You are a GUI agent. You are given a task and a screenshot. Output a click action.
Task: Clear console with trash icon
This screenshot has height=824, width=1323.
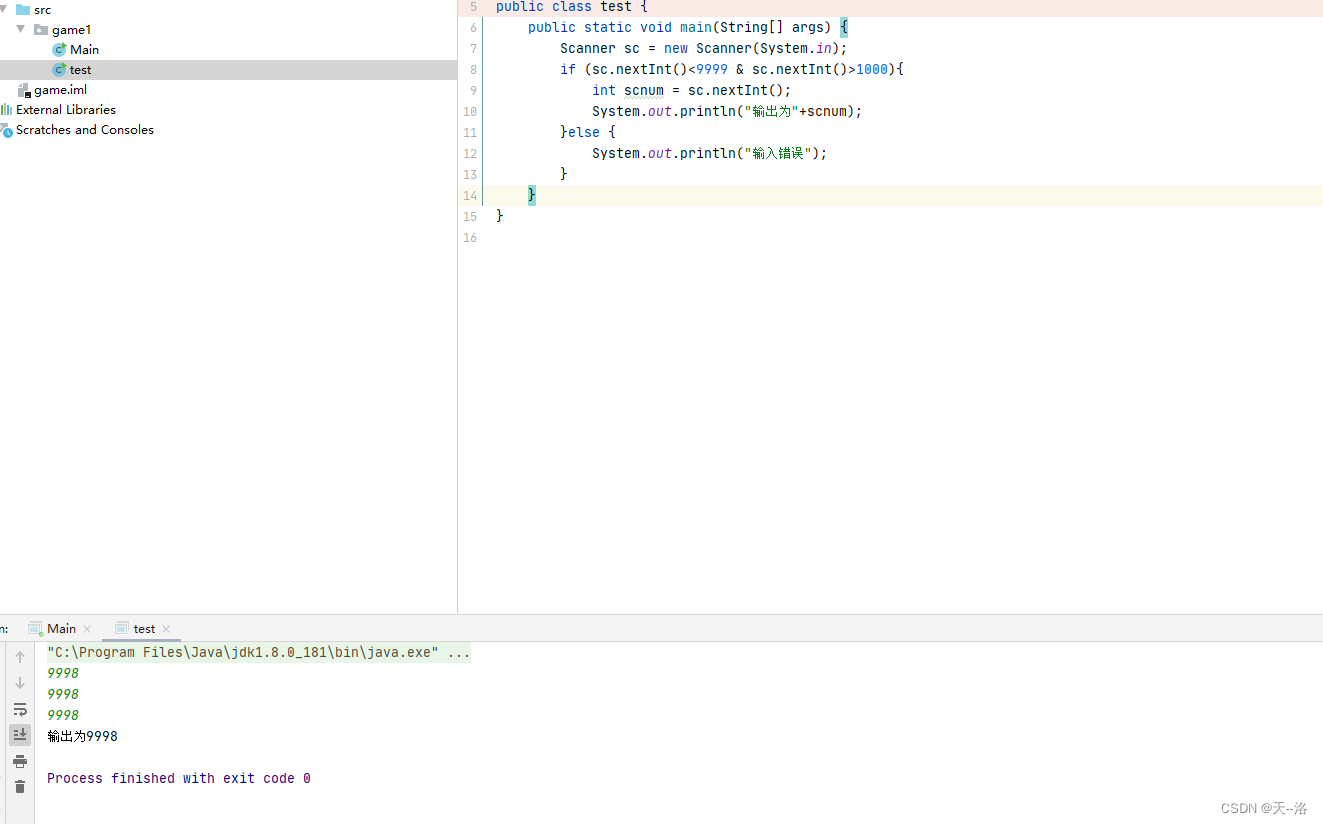pos(20,787)
